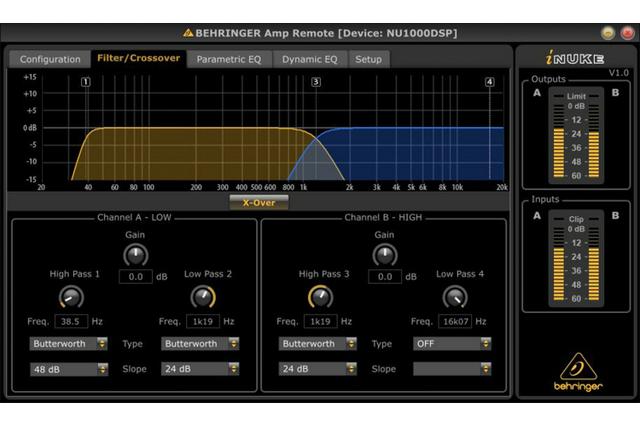Viewport: 640px width, 426px height.
Task: Expand the High Pass 1 48 dB slope dropdown
Action: tap(69, 368)
